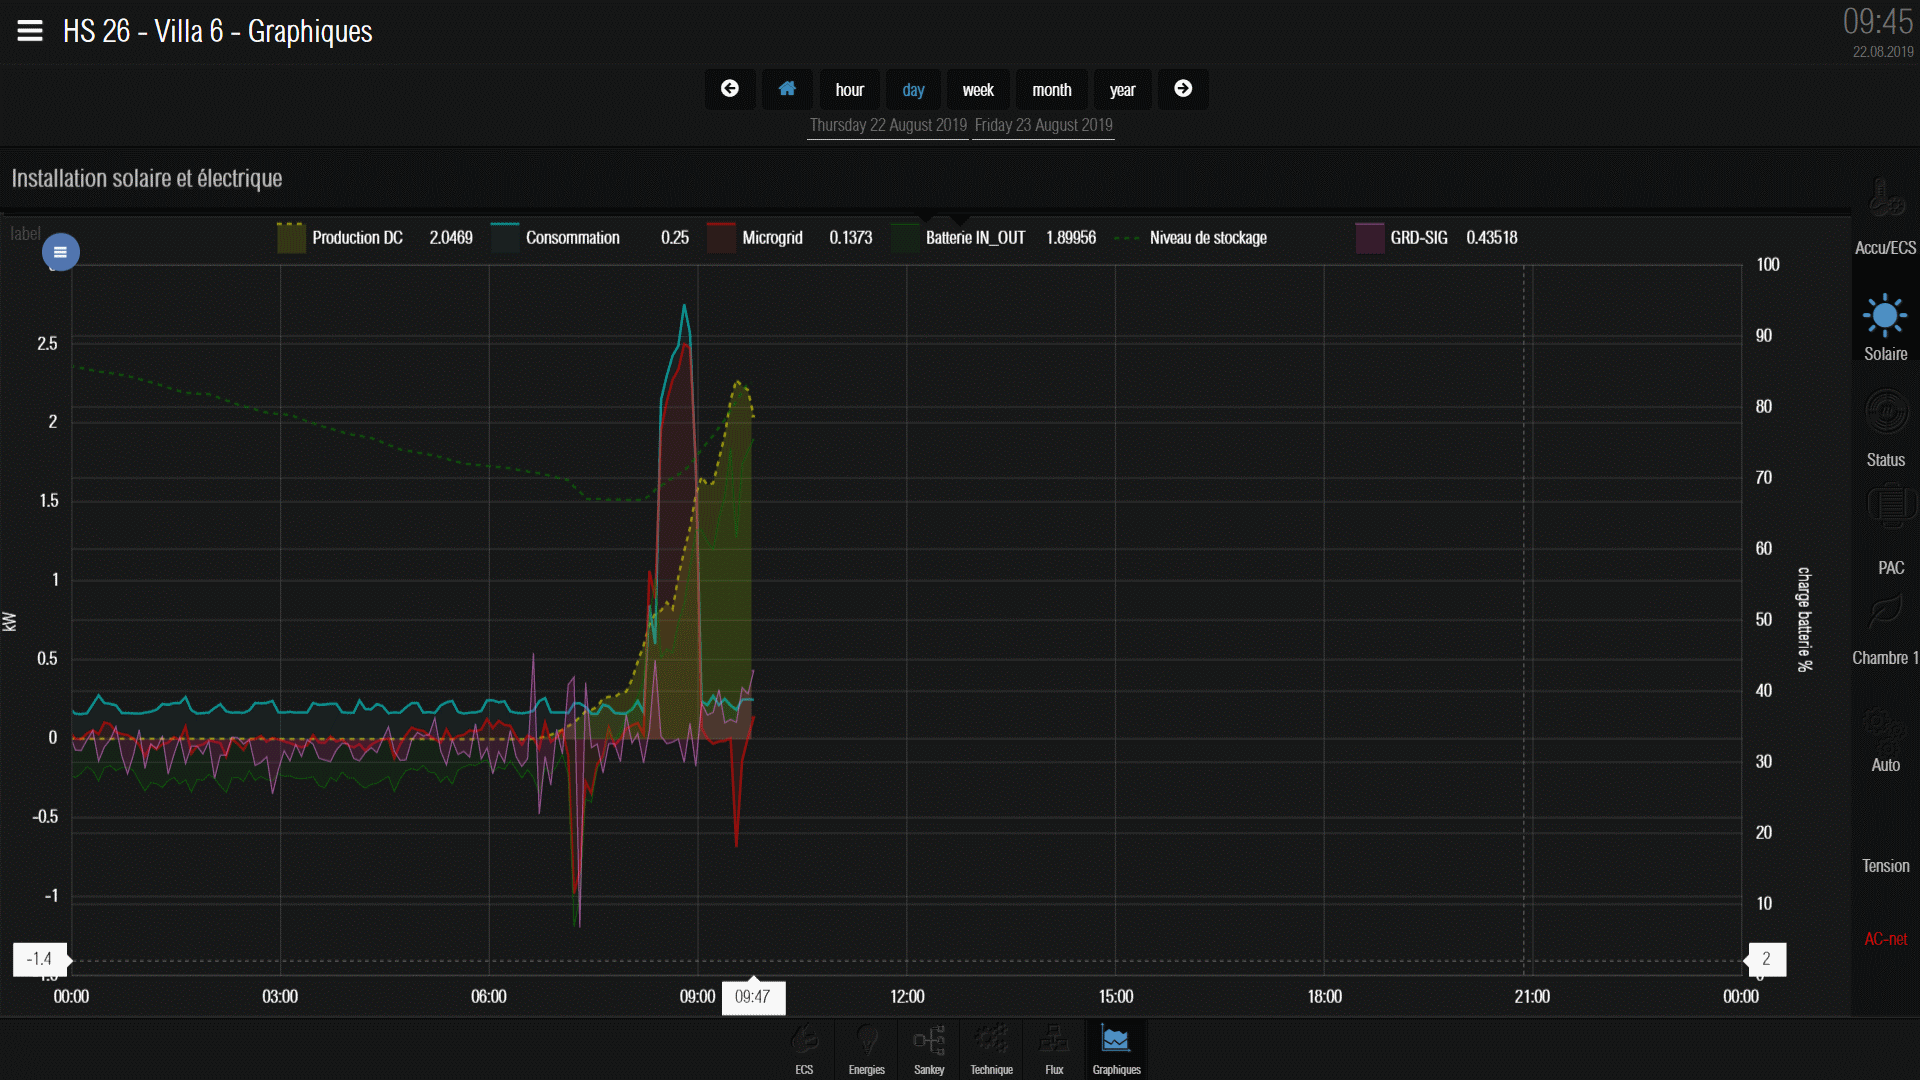1920x1080 pixels.
Task: Click the Microgrid red color swatch
Action: pyautogui.click(x=721, y=238)
